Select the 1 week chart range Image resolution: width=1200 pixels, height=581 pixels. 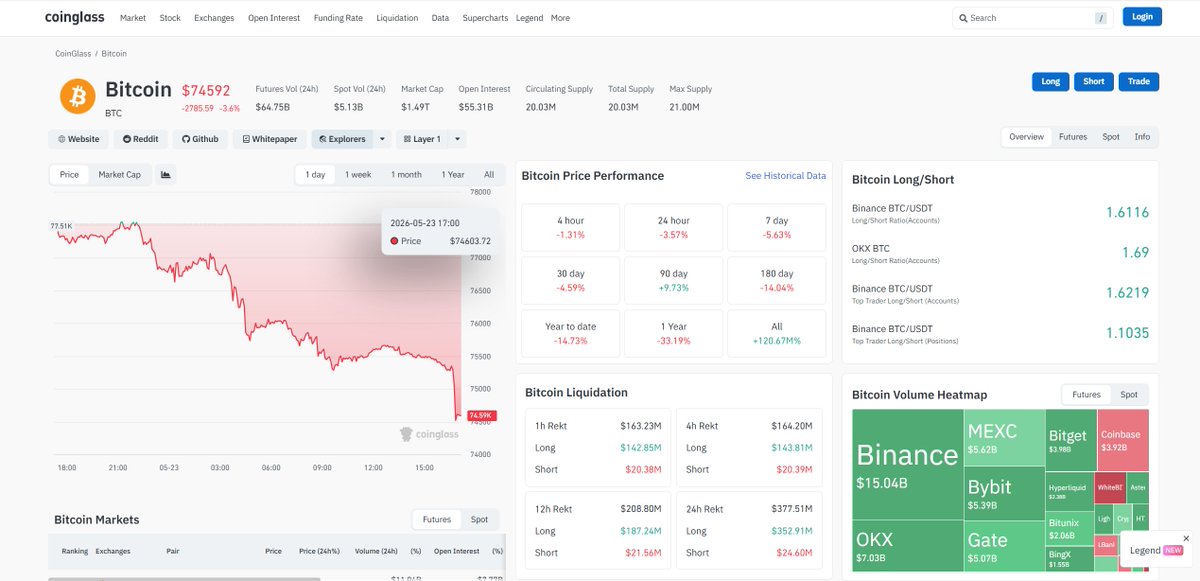pyautogui.click(x=358, y=175)
